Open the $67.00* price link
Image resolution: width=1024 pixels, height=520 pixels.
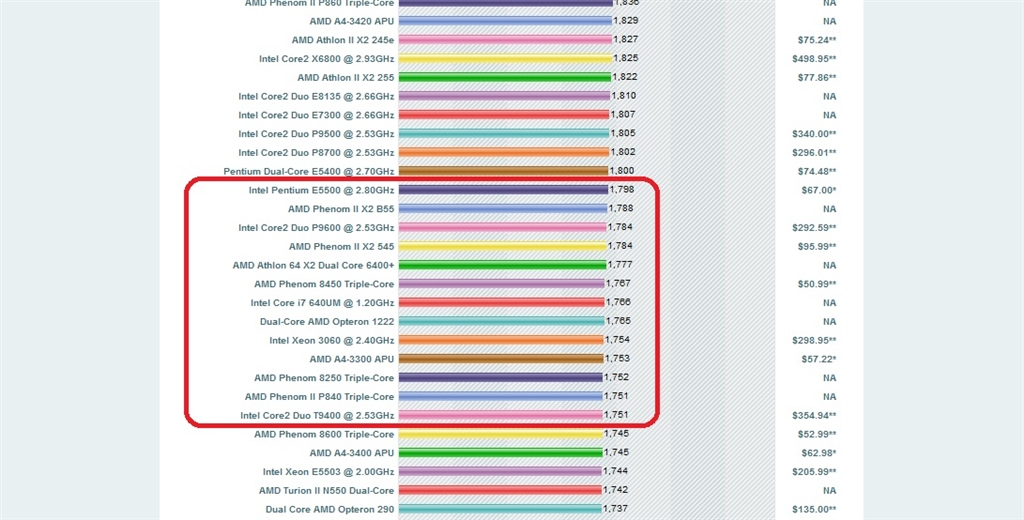tap(819, 191)
